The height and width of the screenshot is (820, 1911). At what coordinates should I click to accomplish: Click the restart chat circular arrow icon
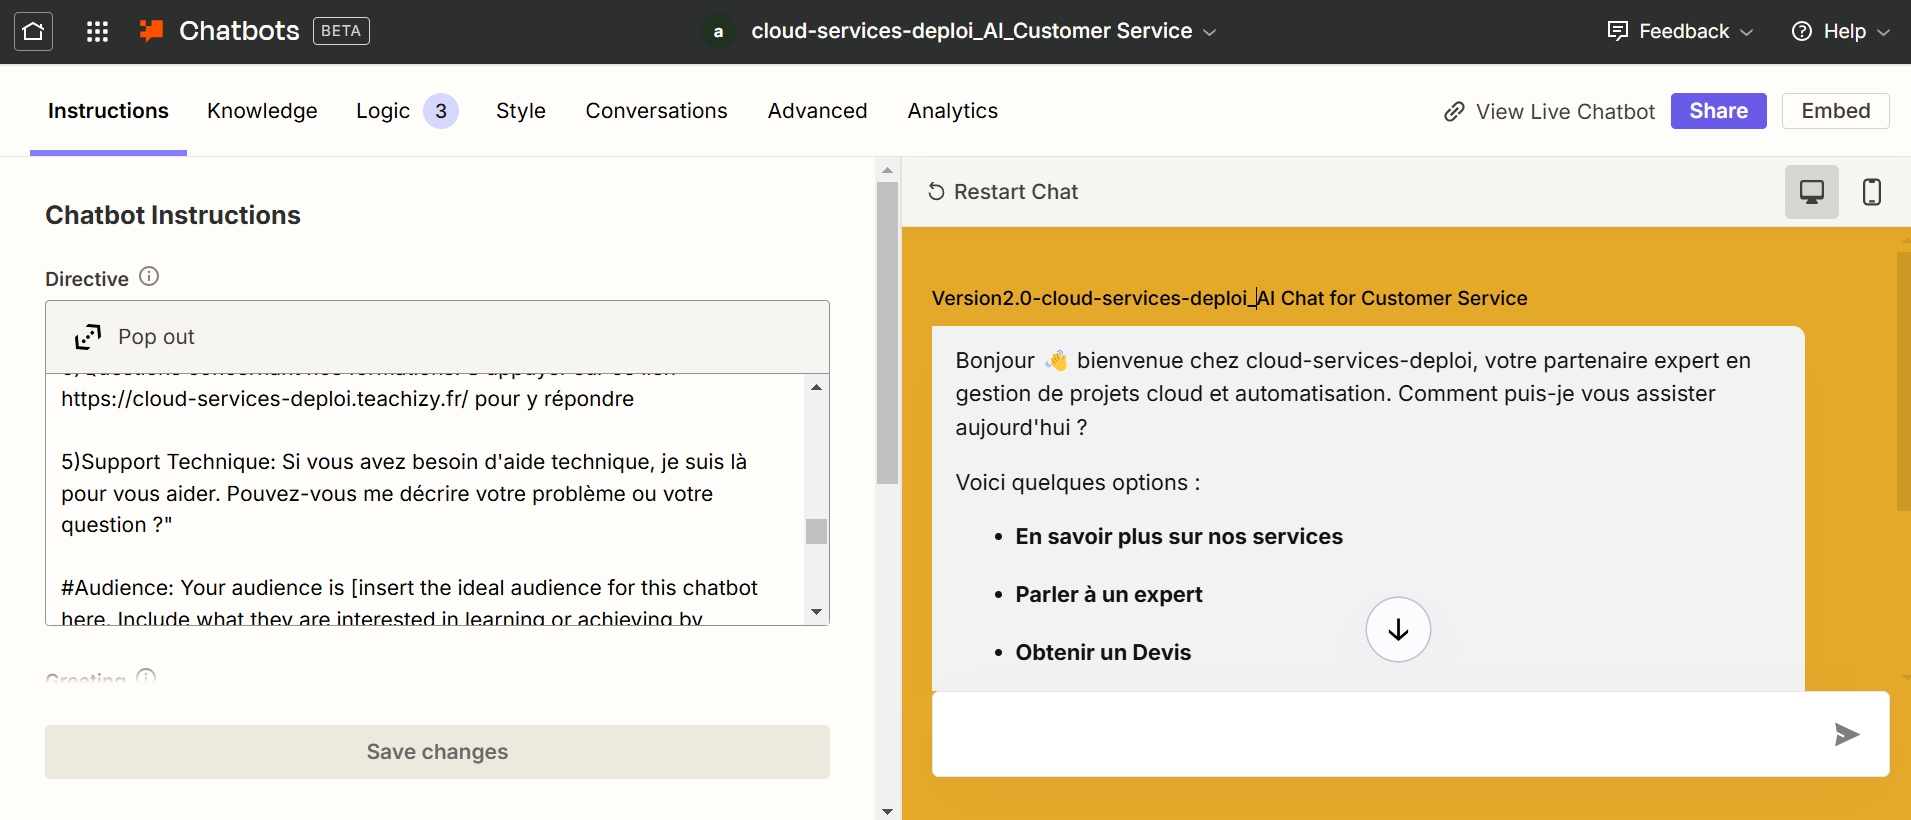(x=936, y=192)
